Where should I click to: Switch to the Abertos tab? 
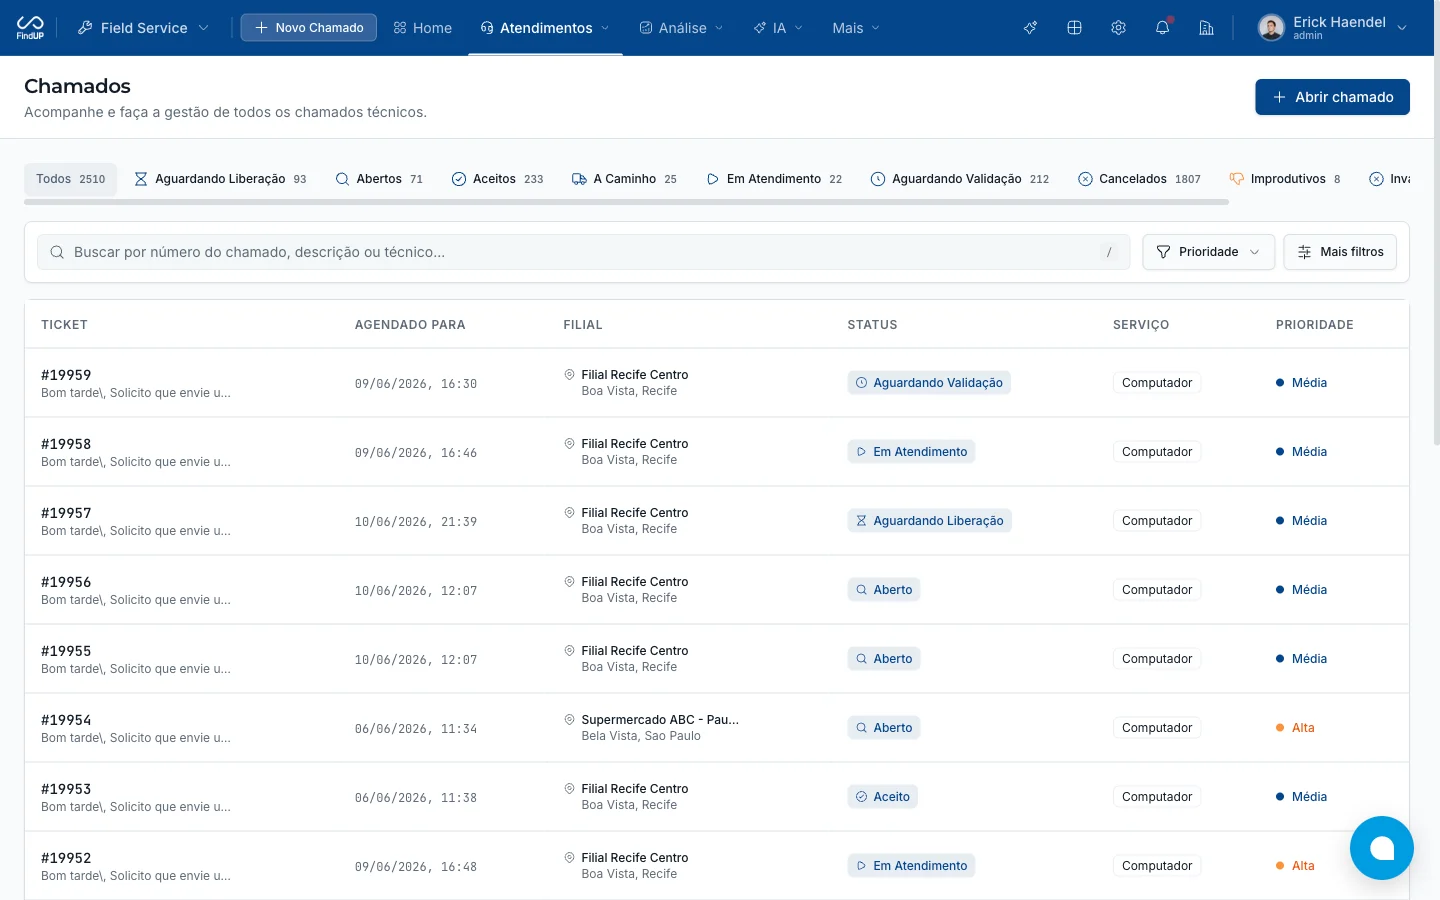(379, 179)
